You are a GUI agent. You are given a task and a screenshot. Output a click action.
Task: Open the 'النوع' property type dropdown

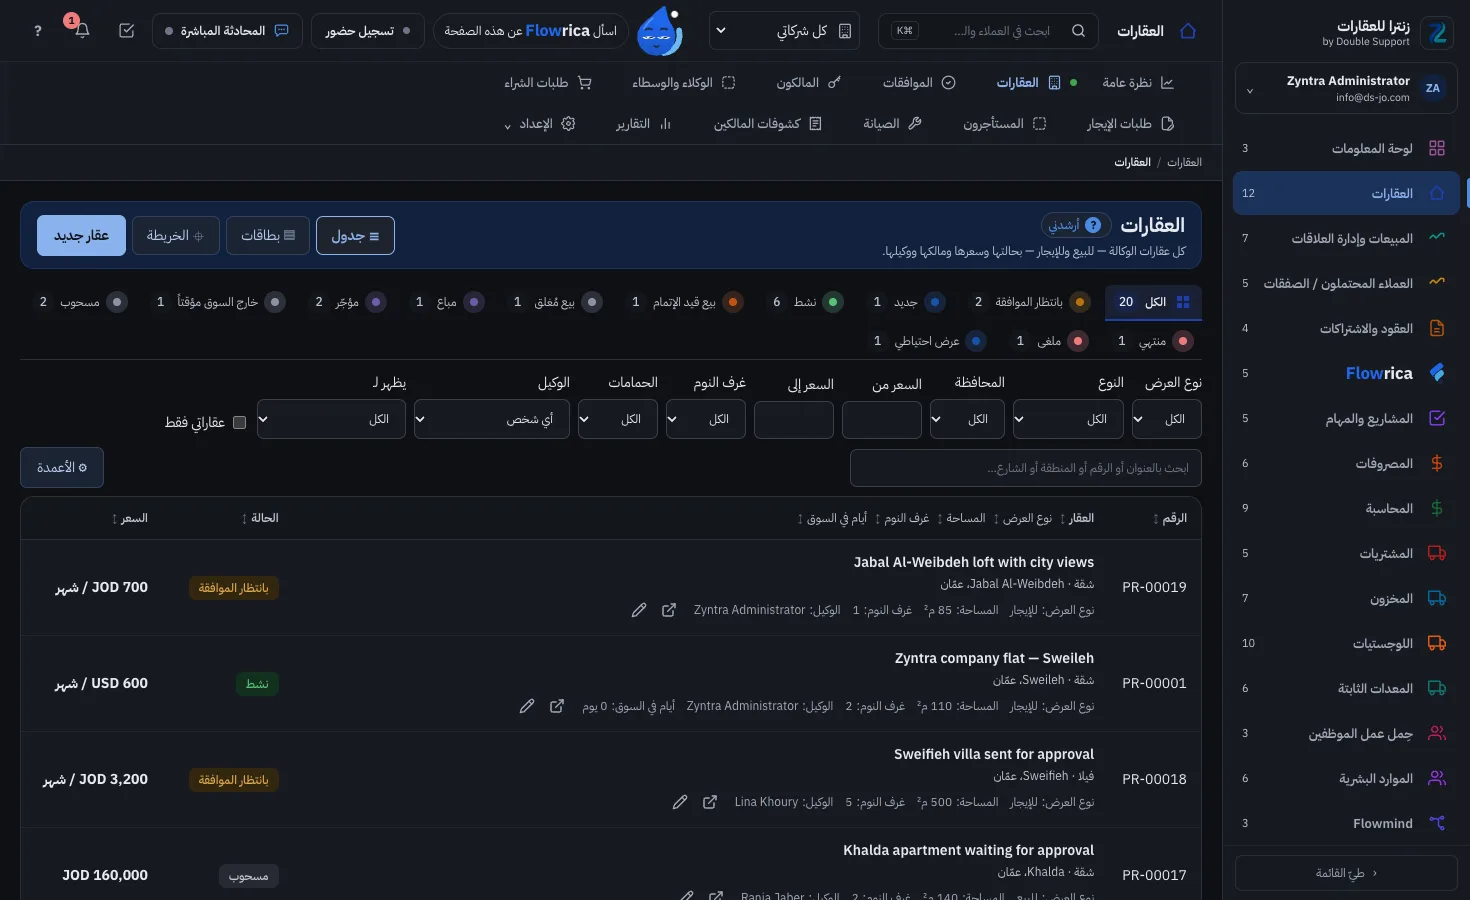1068,419
